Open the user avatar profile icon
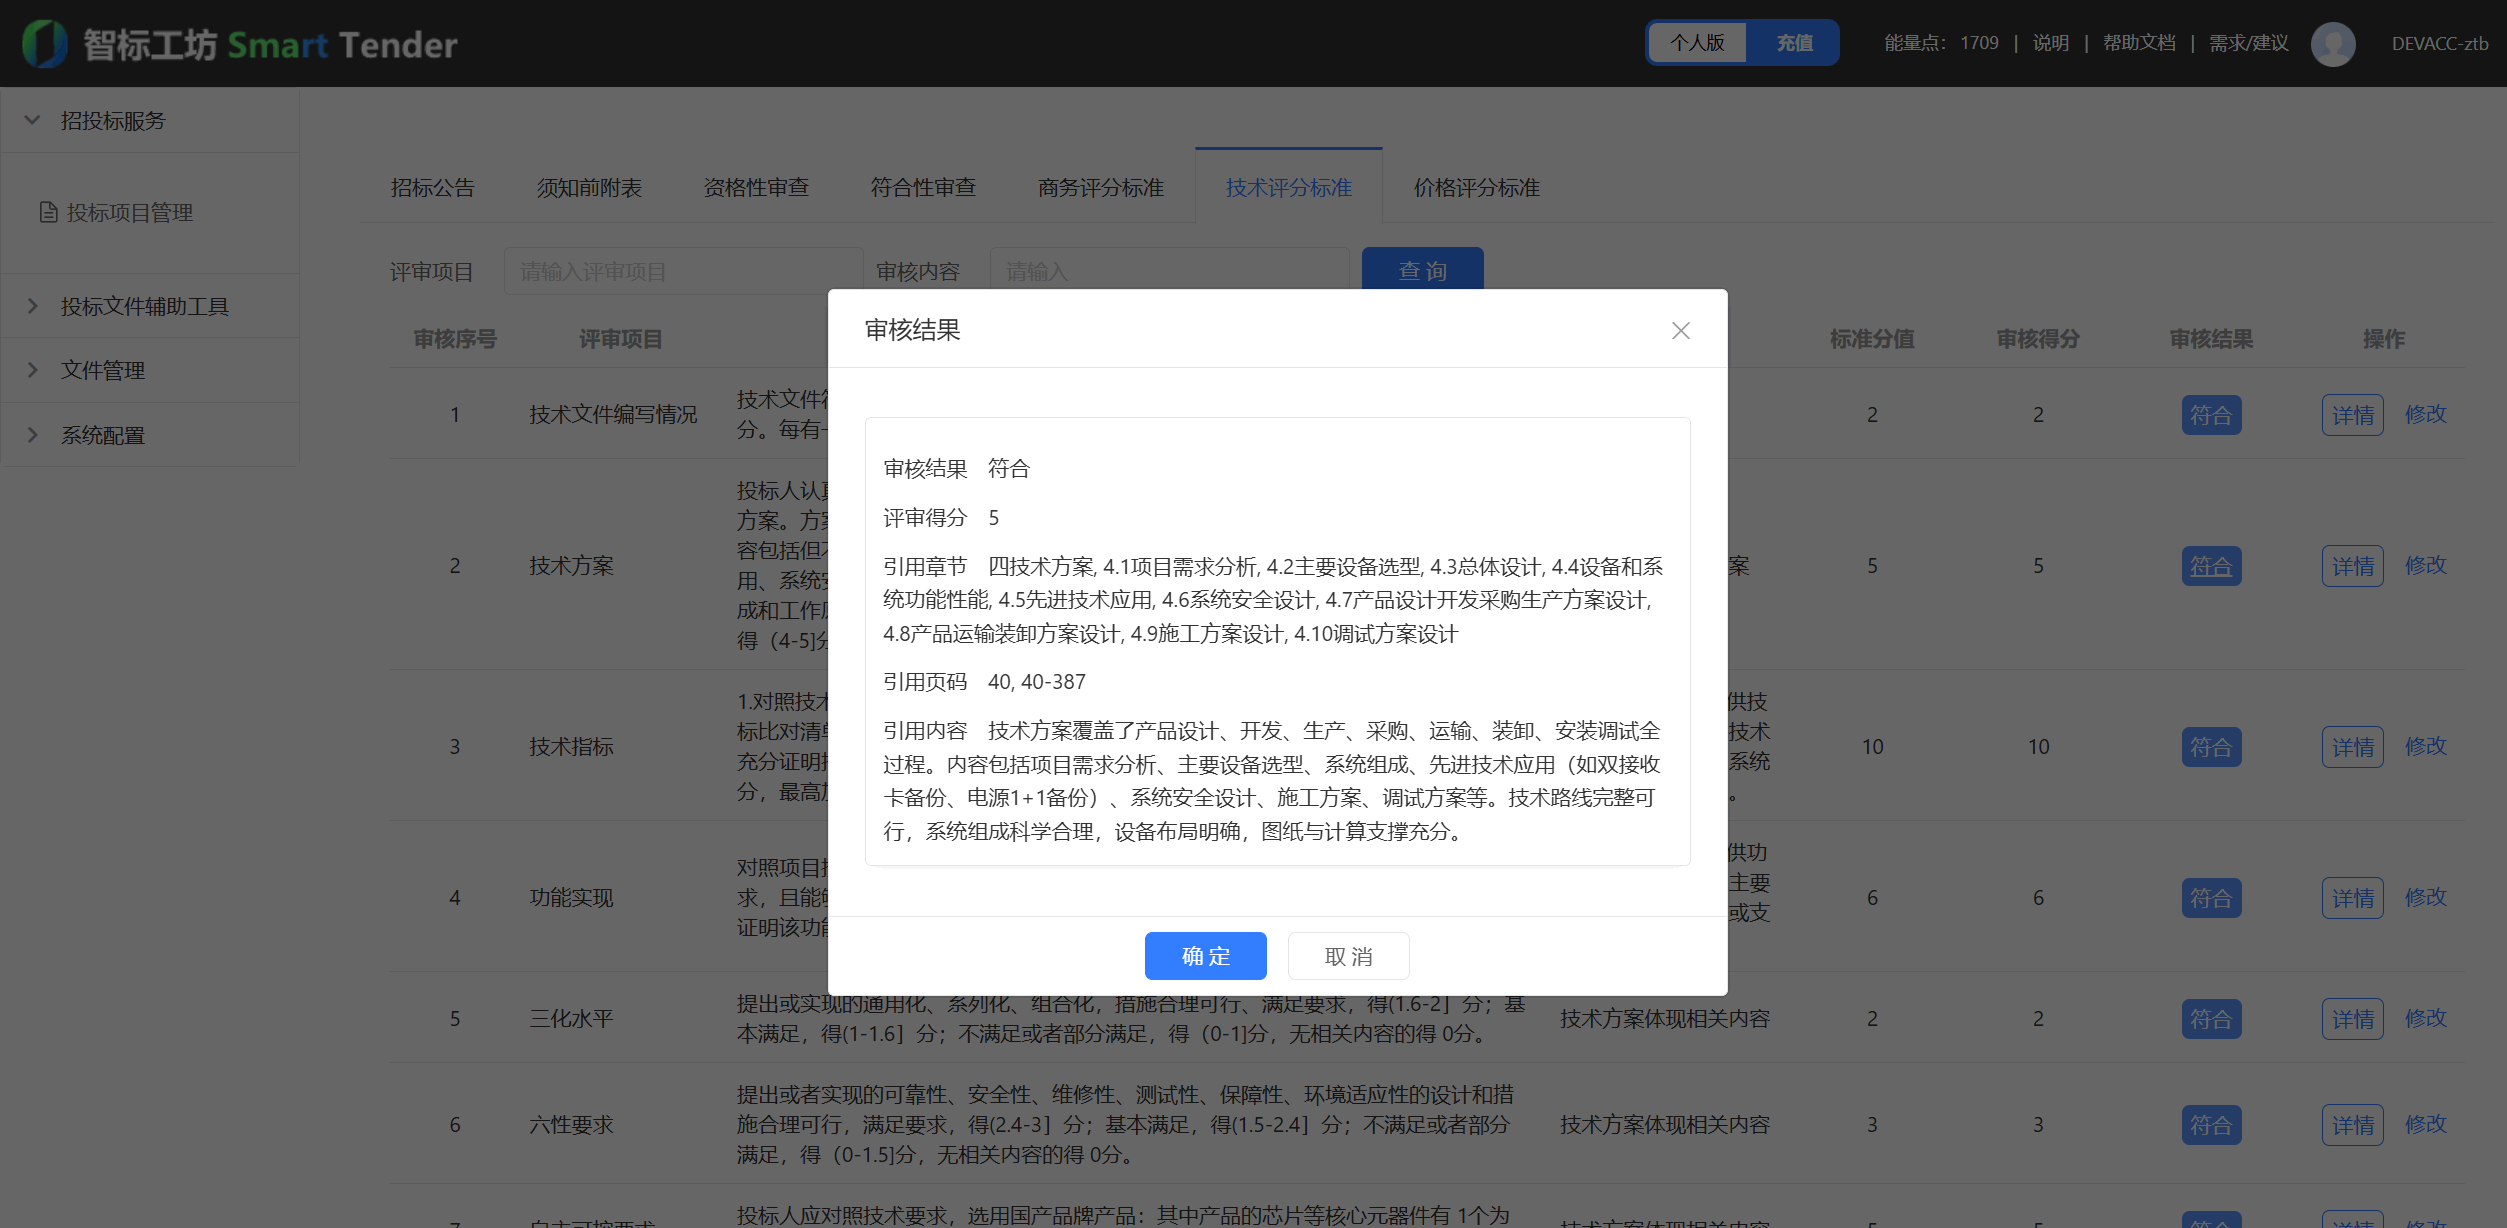Image resolution: width=2507 pixels, height=1228 pixels. 2333,43
